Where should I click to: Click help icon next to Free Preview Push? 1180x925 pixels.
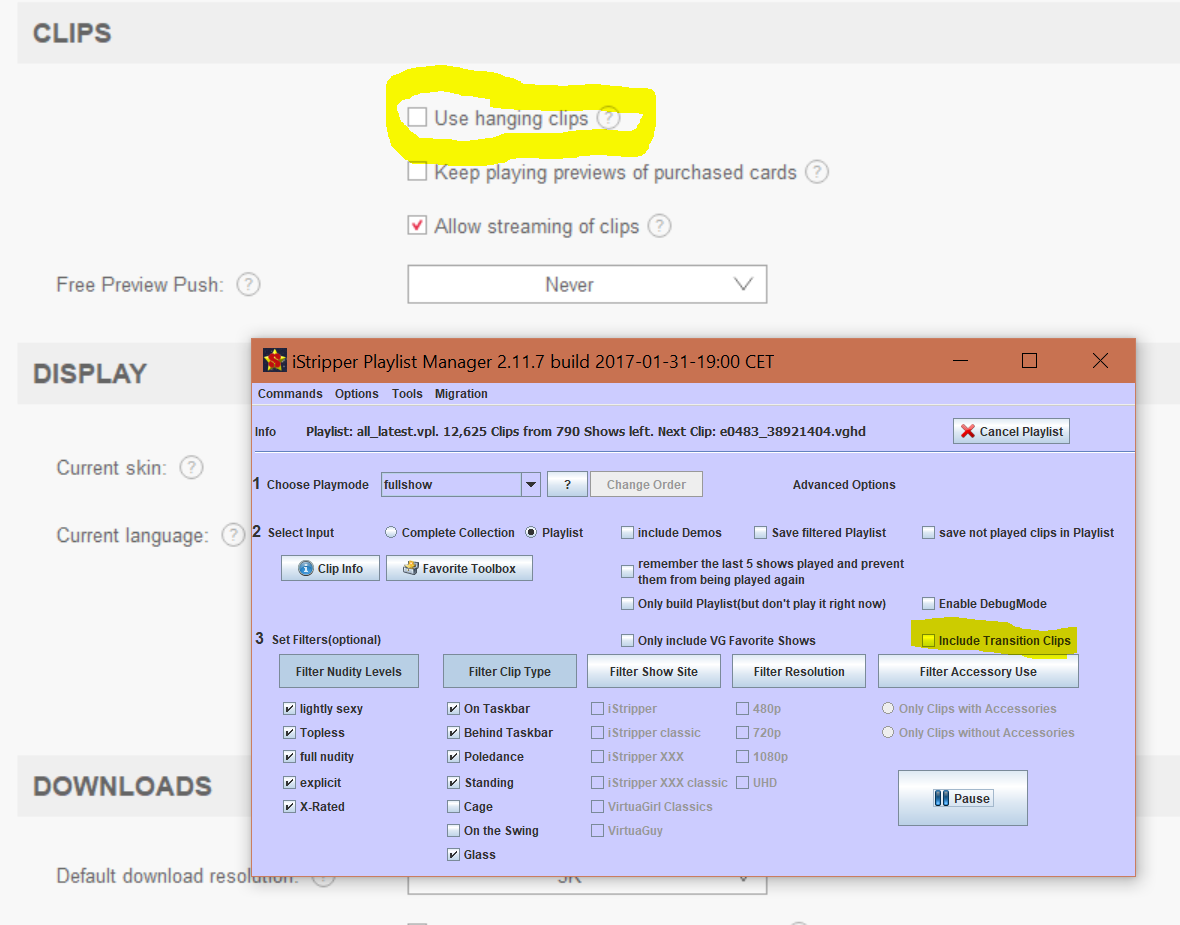click(248, 284)
